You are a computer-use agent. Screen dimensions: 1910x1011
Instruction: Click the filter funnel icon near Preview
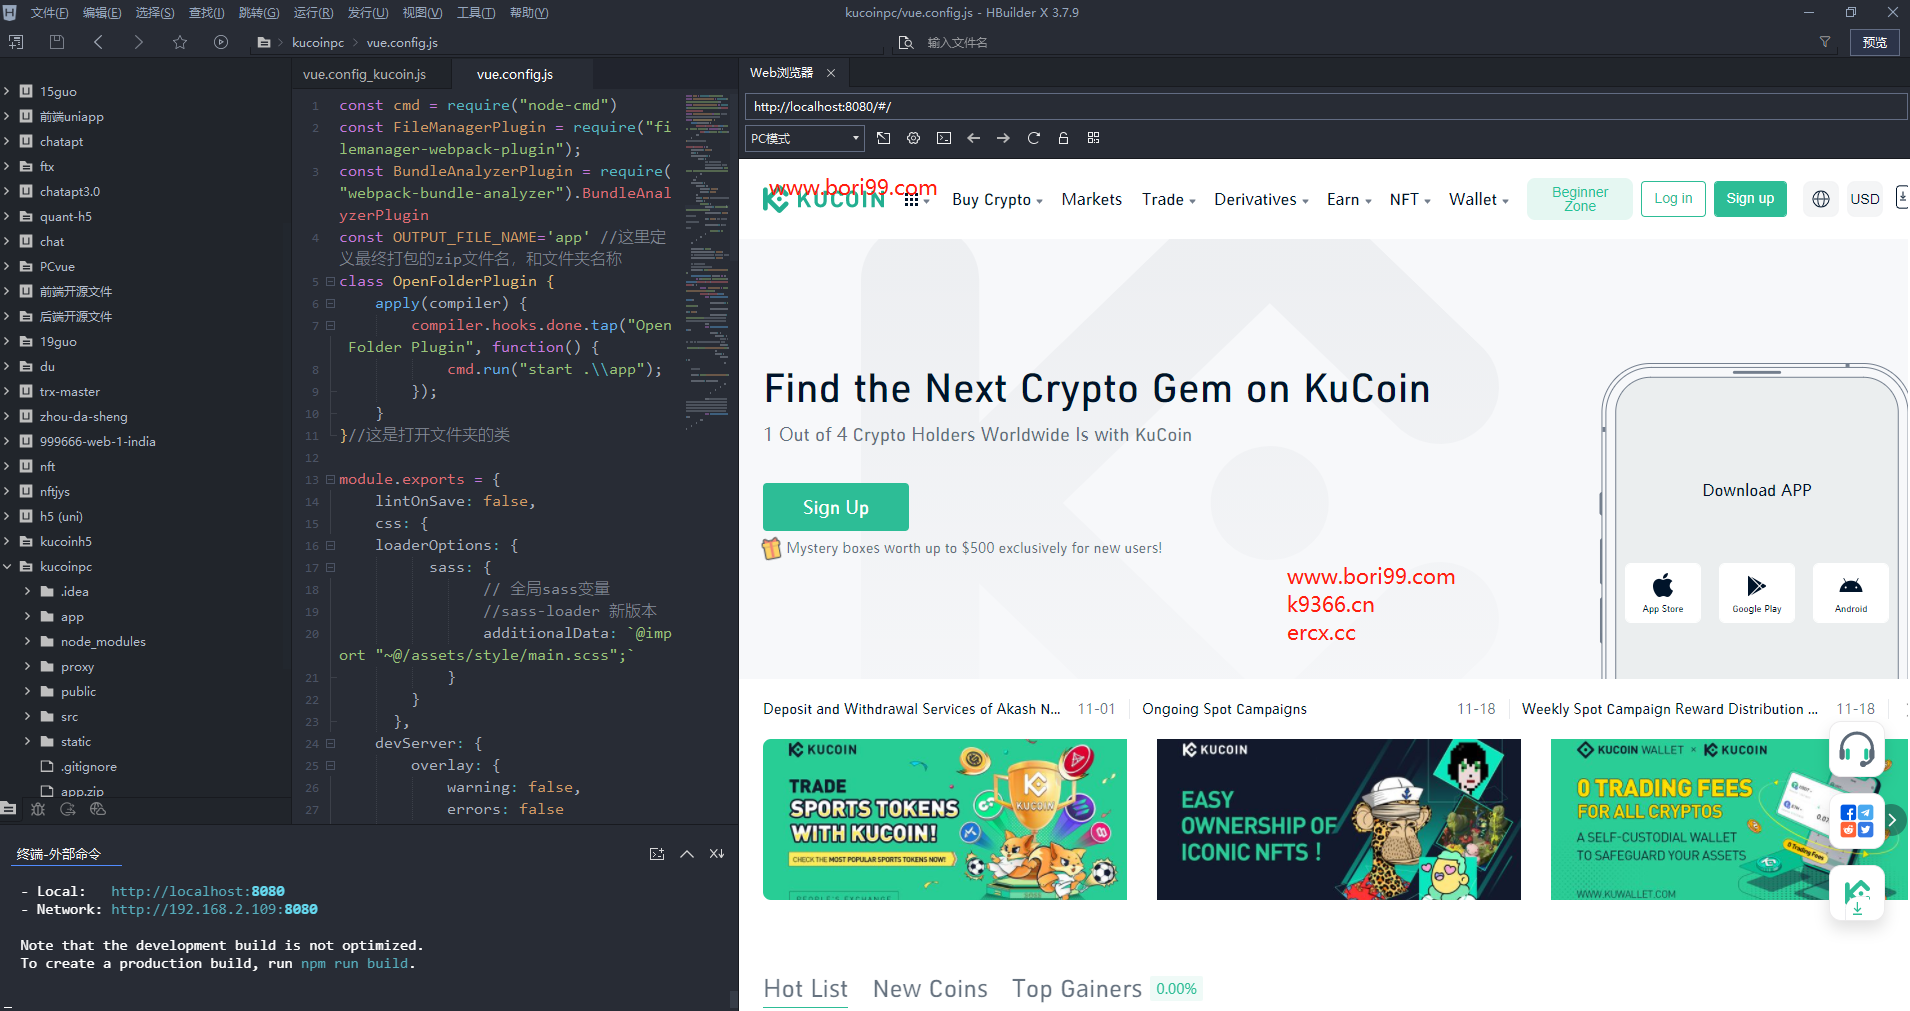[x=1825, y=42]
